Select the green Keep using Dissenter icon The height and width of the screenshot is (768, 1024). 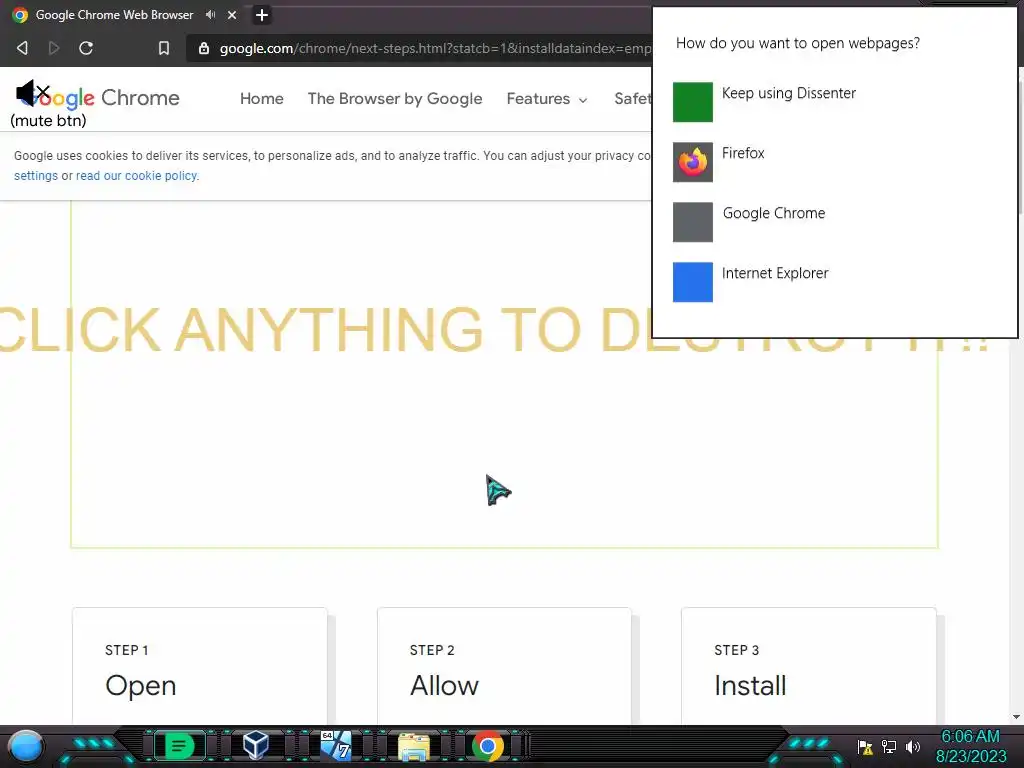pos(693,102)
